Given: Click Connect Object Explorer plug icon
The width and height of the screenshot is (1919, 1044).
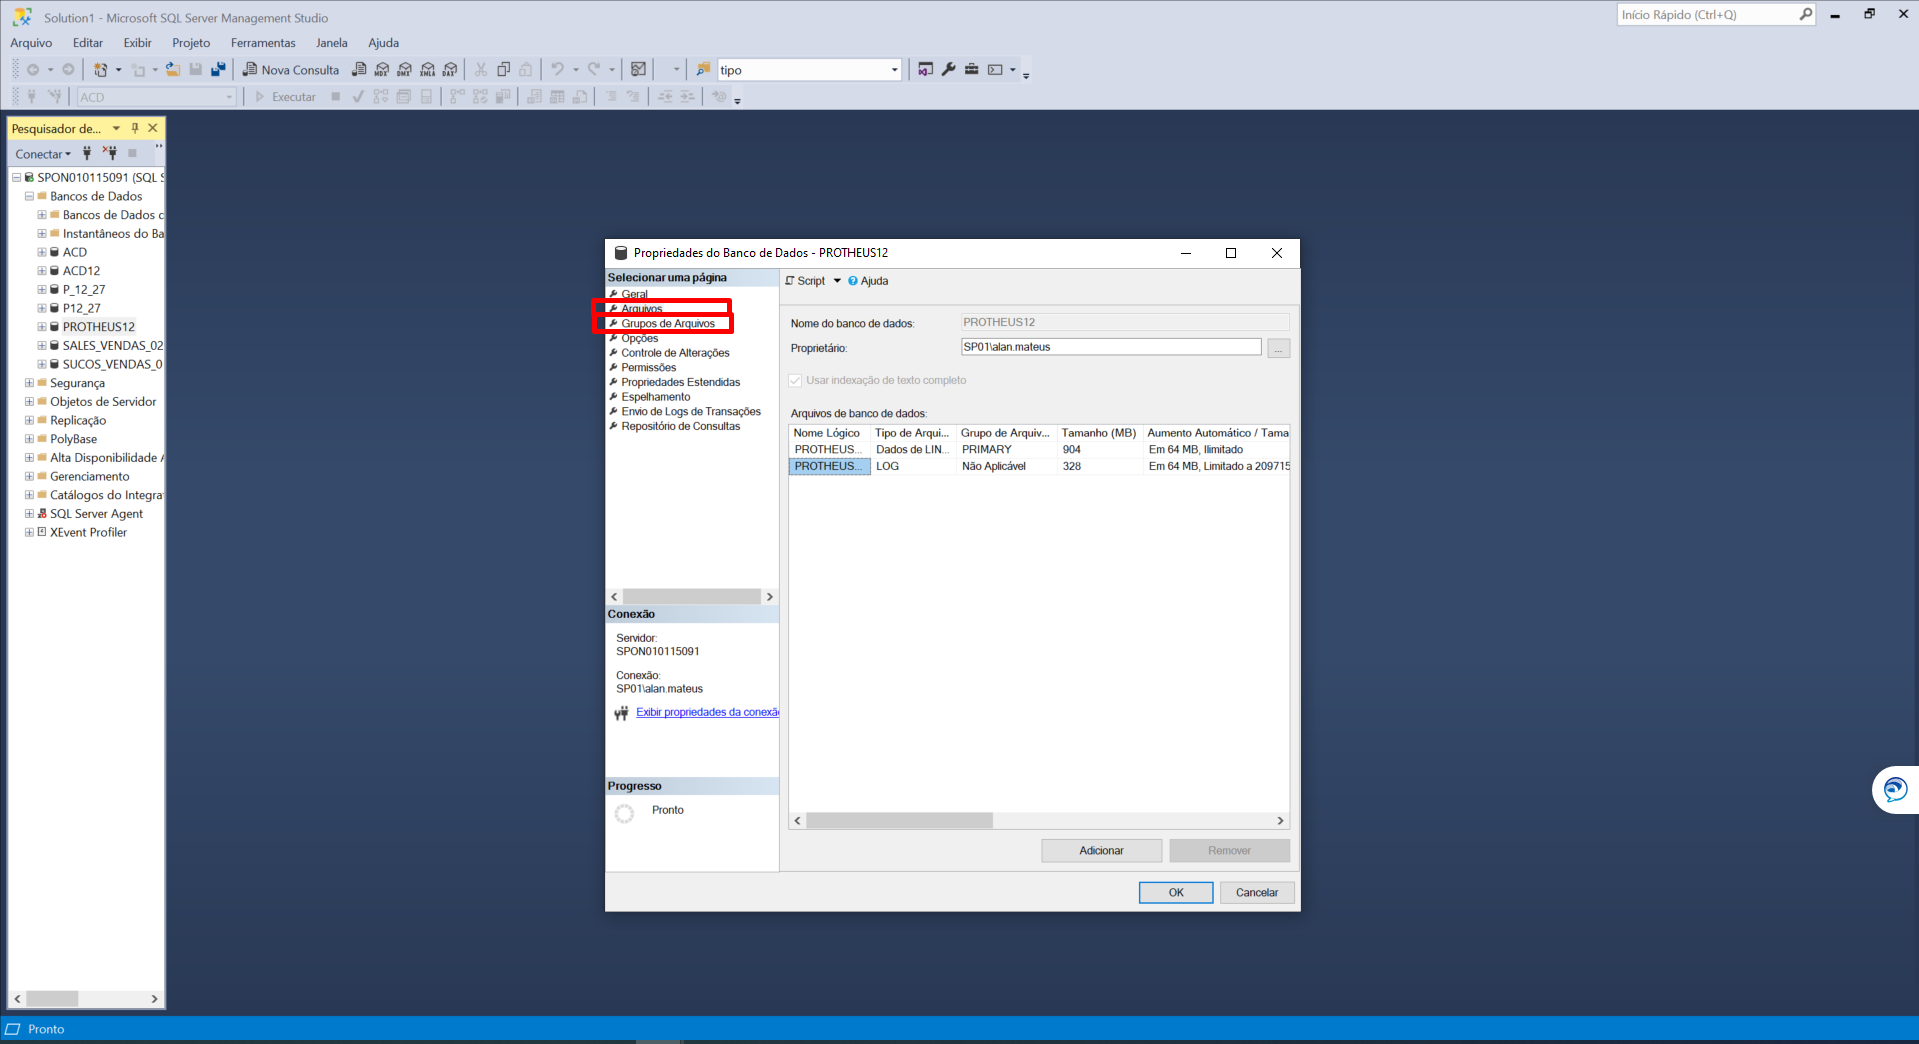Looking at the screenshot, I should pos(87,153).
